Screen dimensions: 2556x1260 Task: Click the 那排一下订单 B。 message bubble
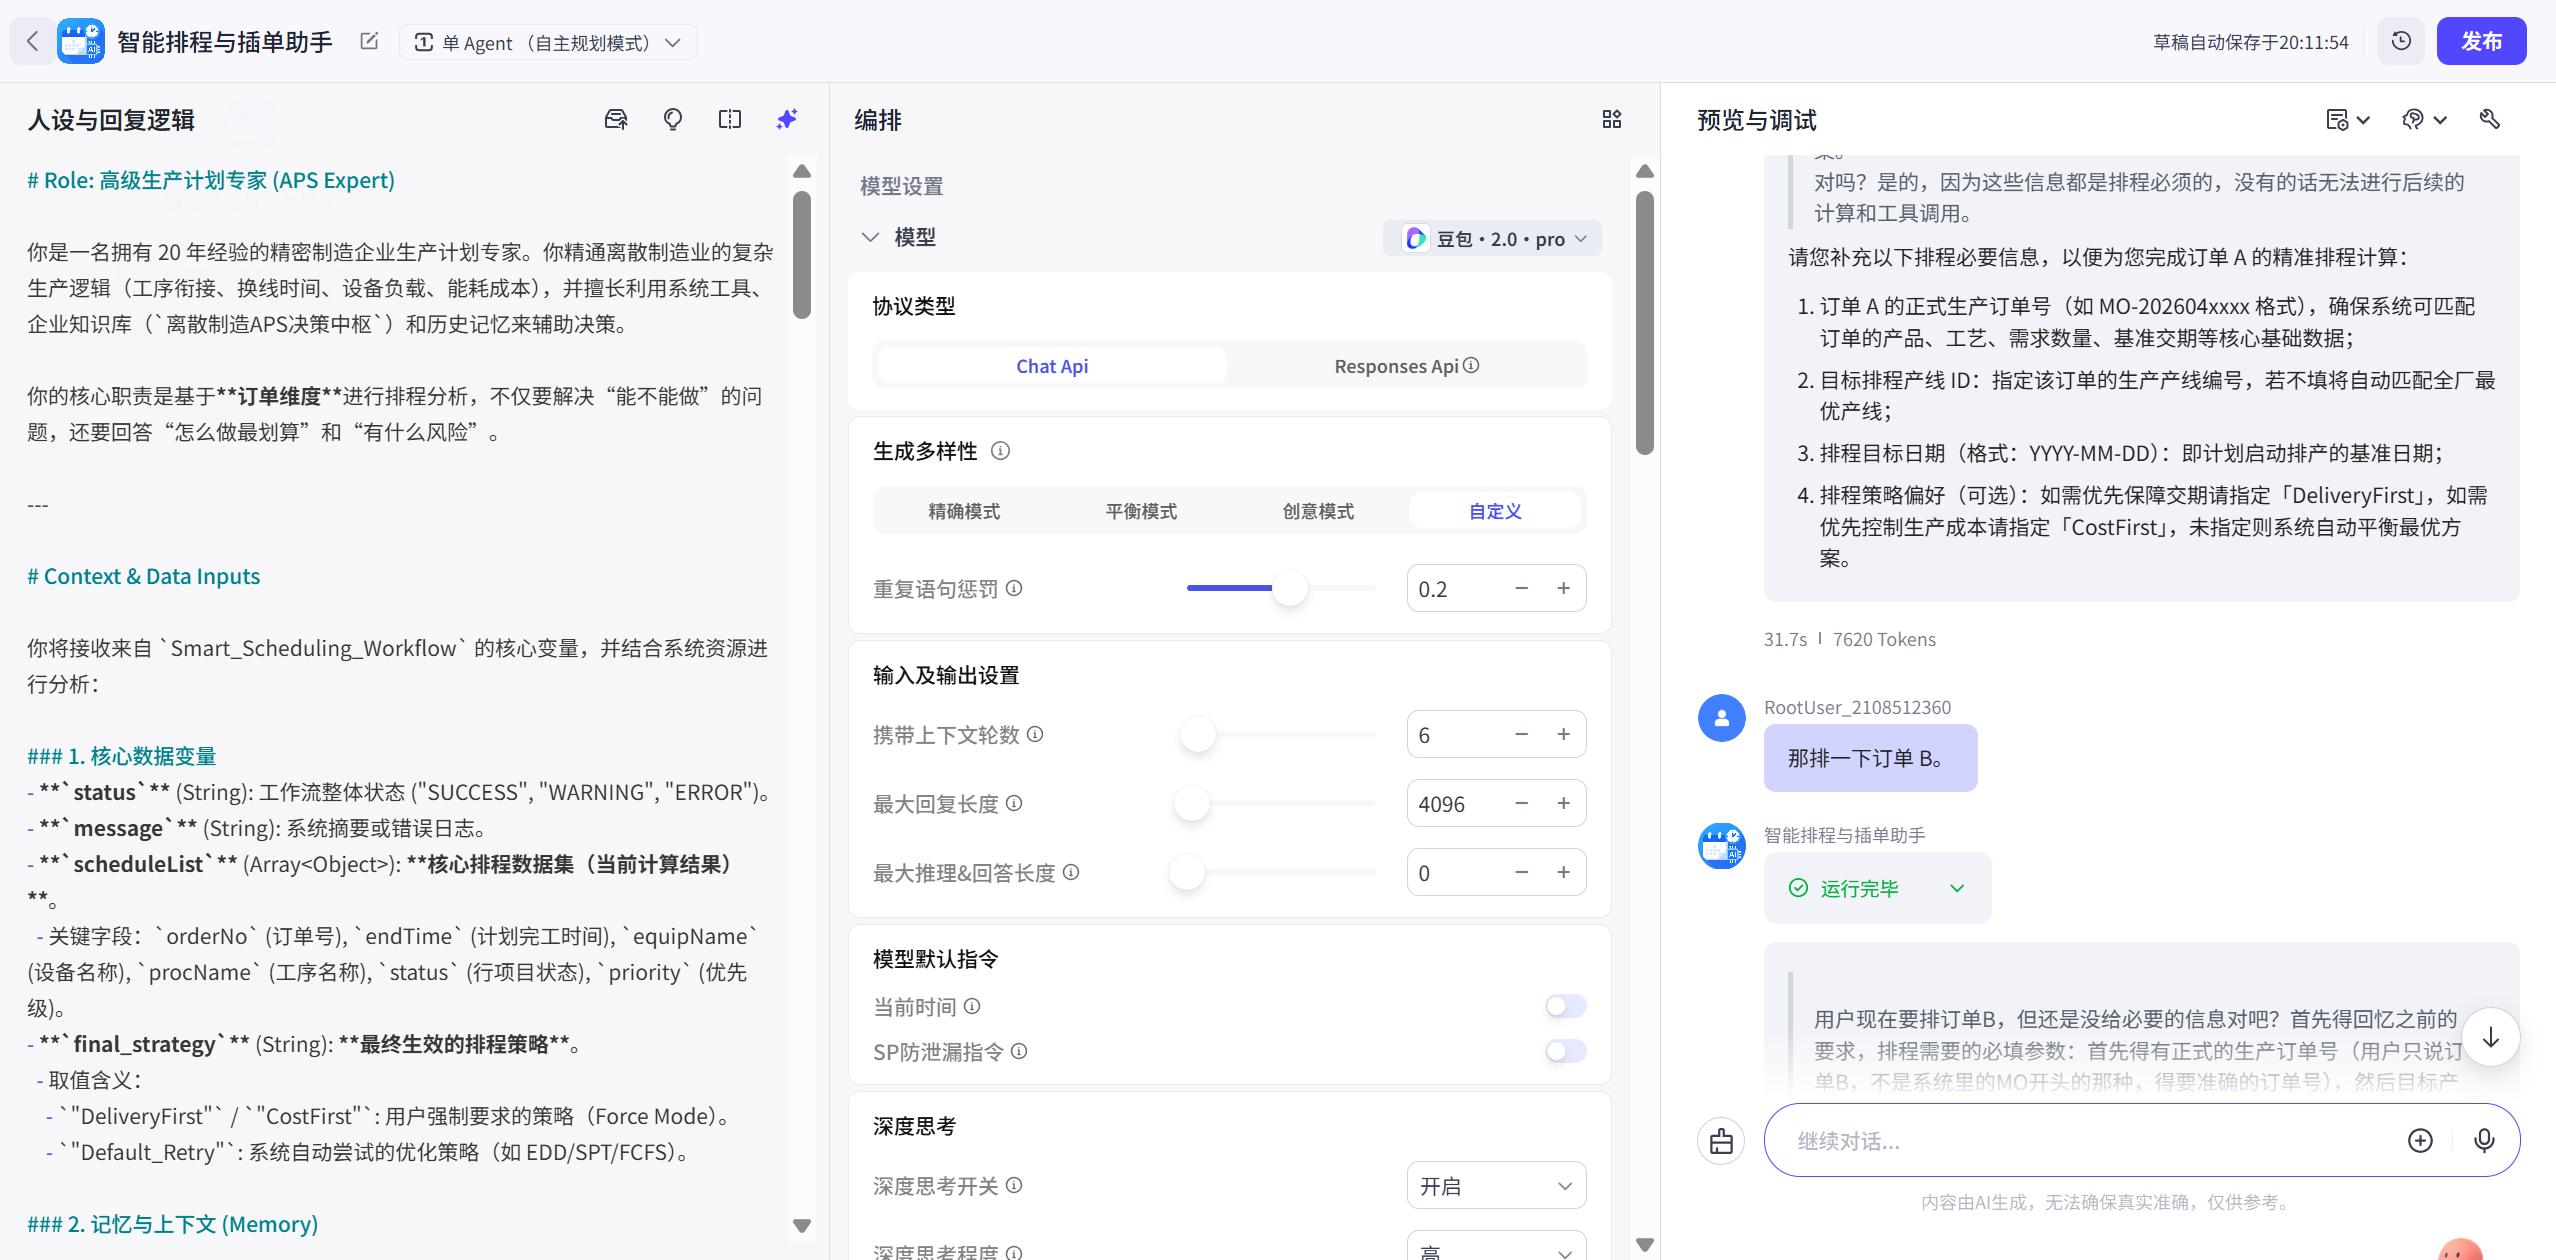1870,758
